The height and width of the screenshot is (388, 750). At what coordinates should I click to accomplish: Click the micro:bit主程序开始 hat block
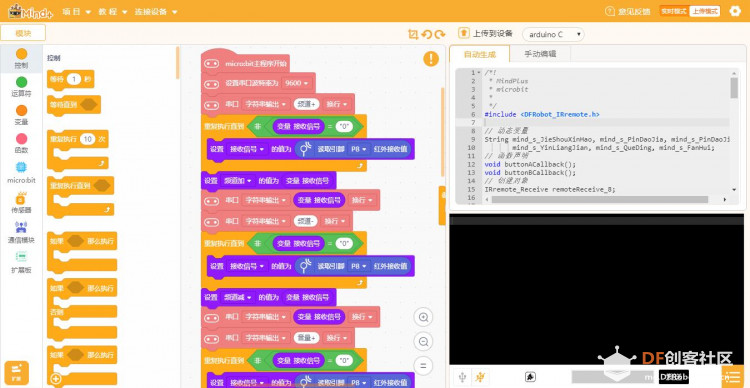click(246, 61)
